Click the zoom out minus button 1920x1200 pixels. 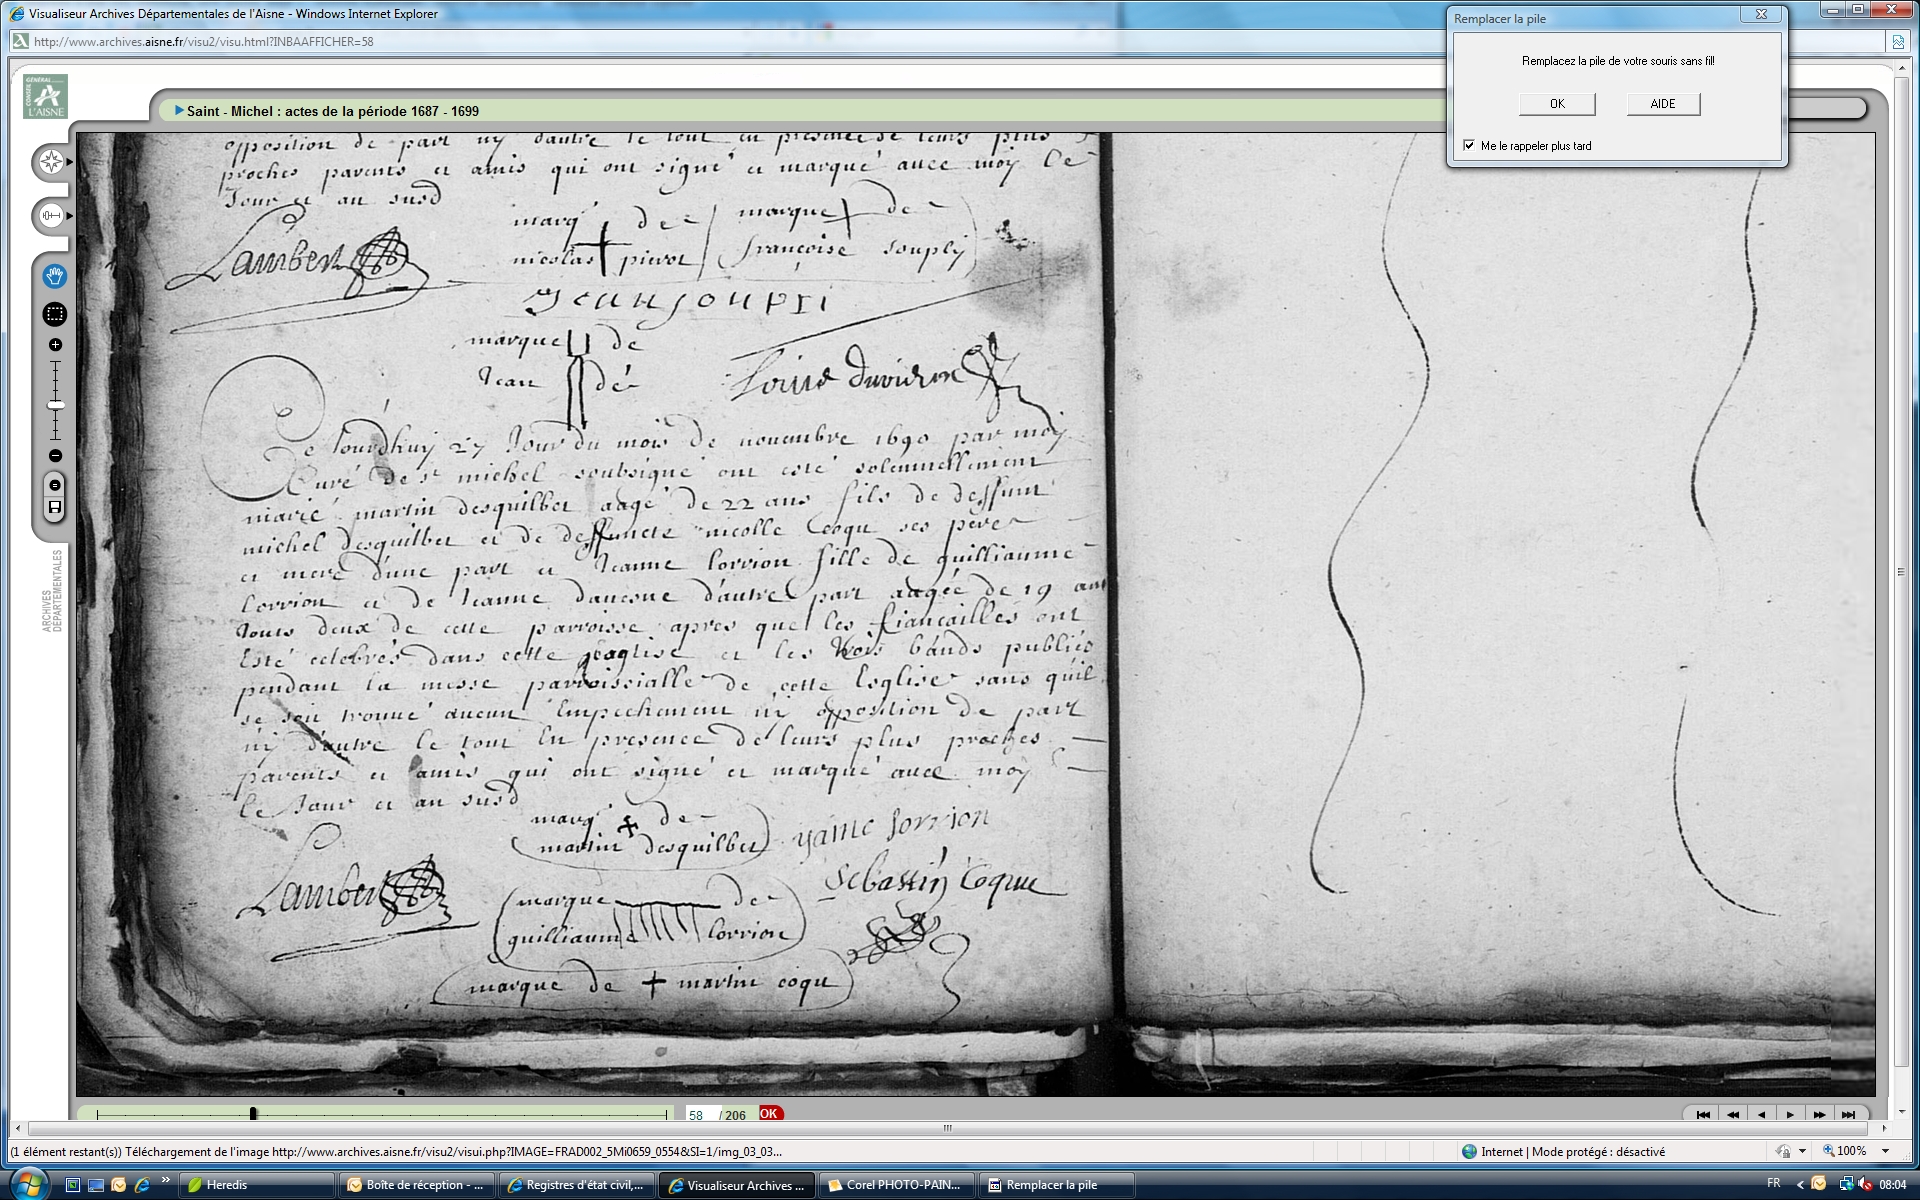(x=55, y=456)
